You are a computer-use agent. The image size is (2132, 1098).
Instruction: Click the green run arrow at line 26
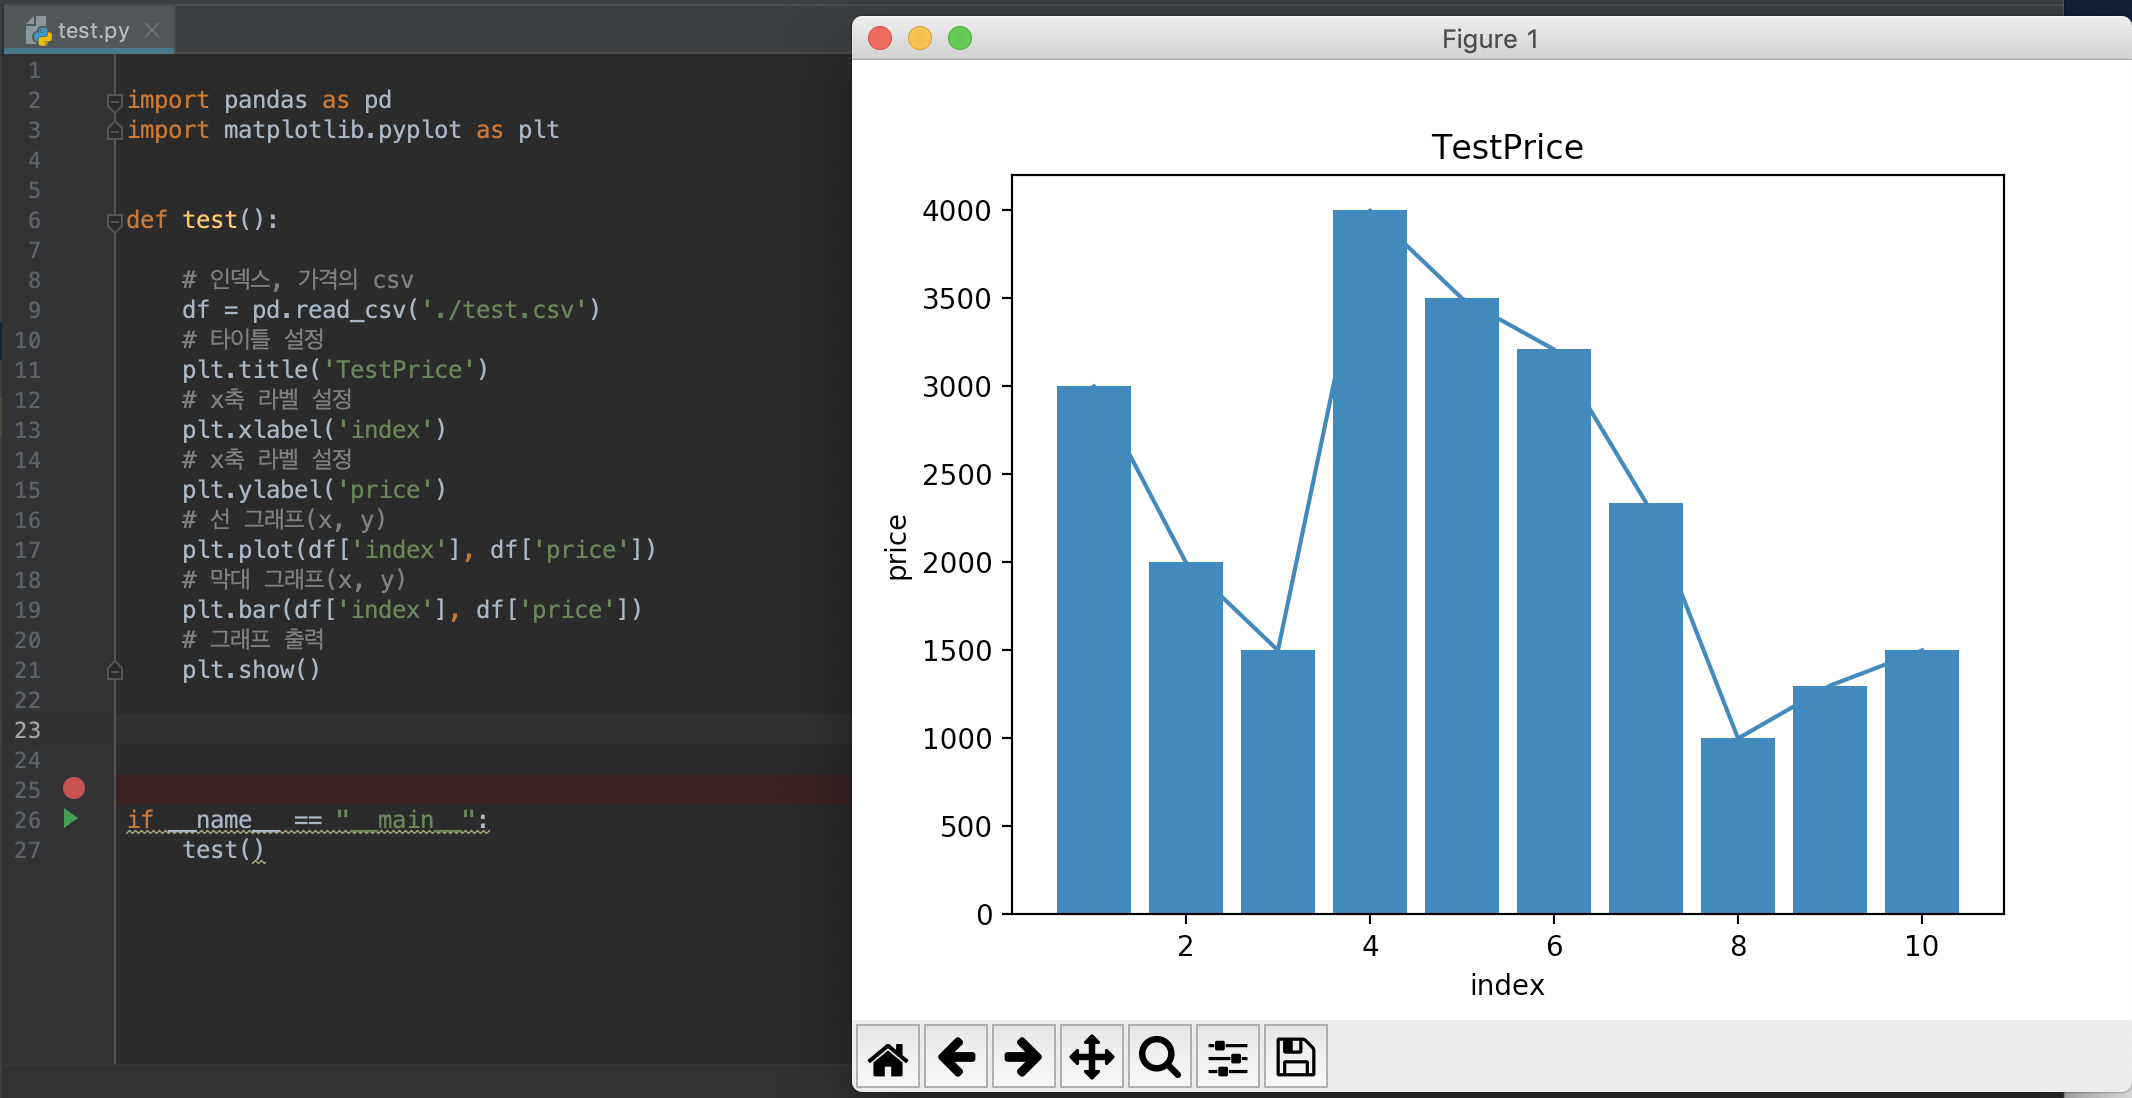70,819
